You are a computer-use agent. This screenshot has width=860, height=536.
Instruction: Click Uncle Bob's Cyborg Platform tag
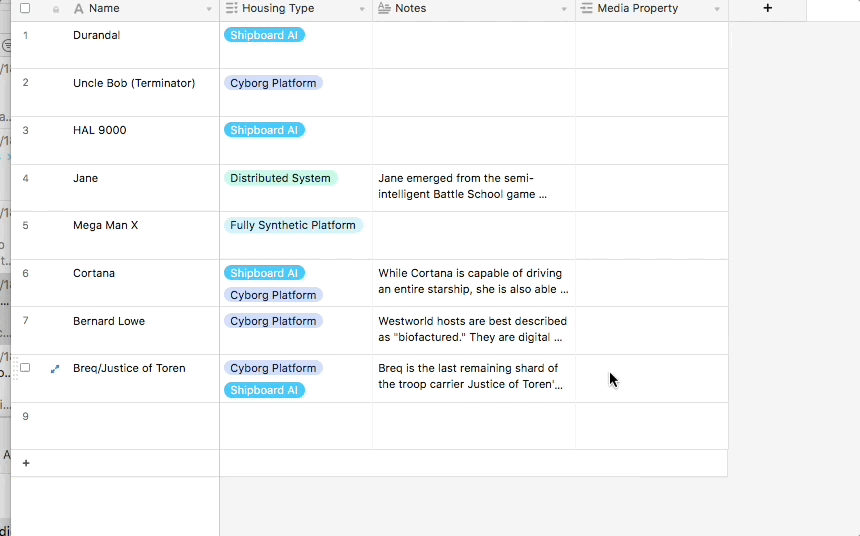[273, 83]
